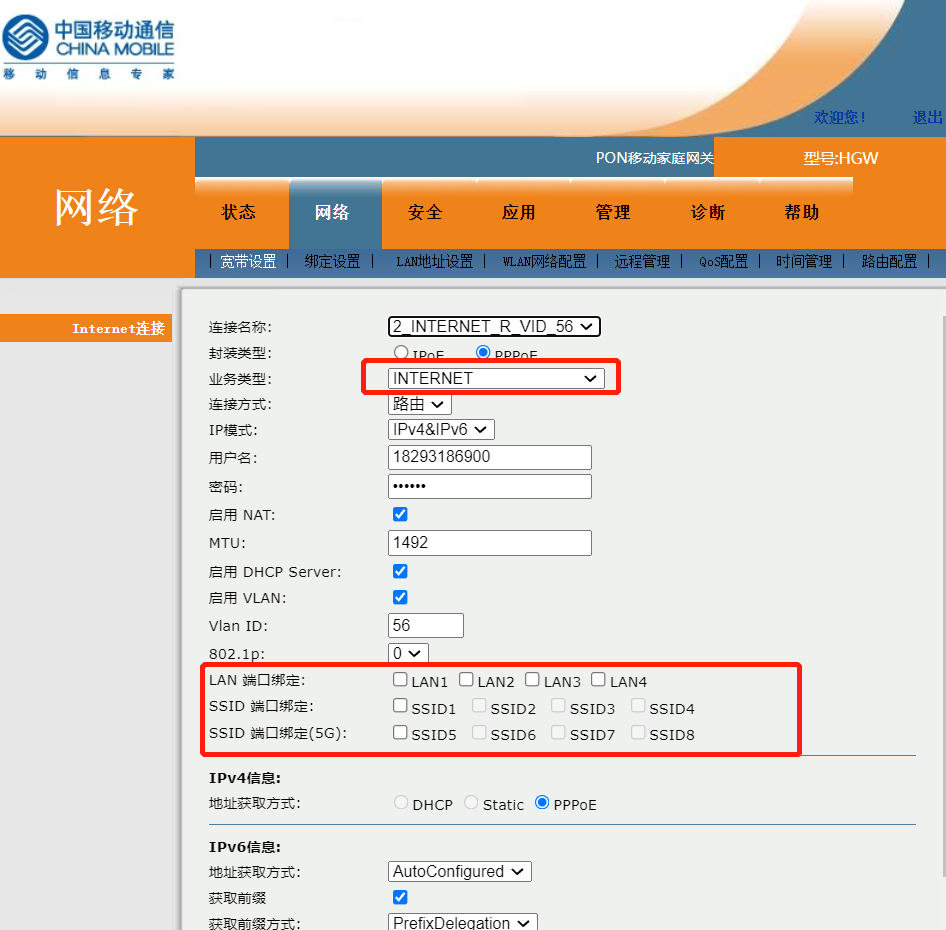Open WLAN网络配置 page

pos(544,261)
